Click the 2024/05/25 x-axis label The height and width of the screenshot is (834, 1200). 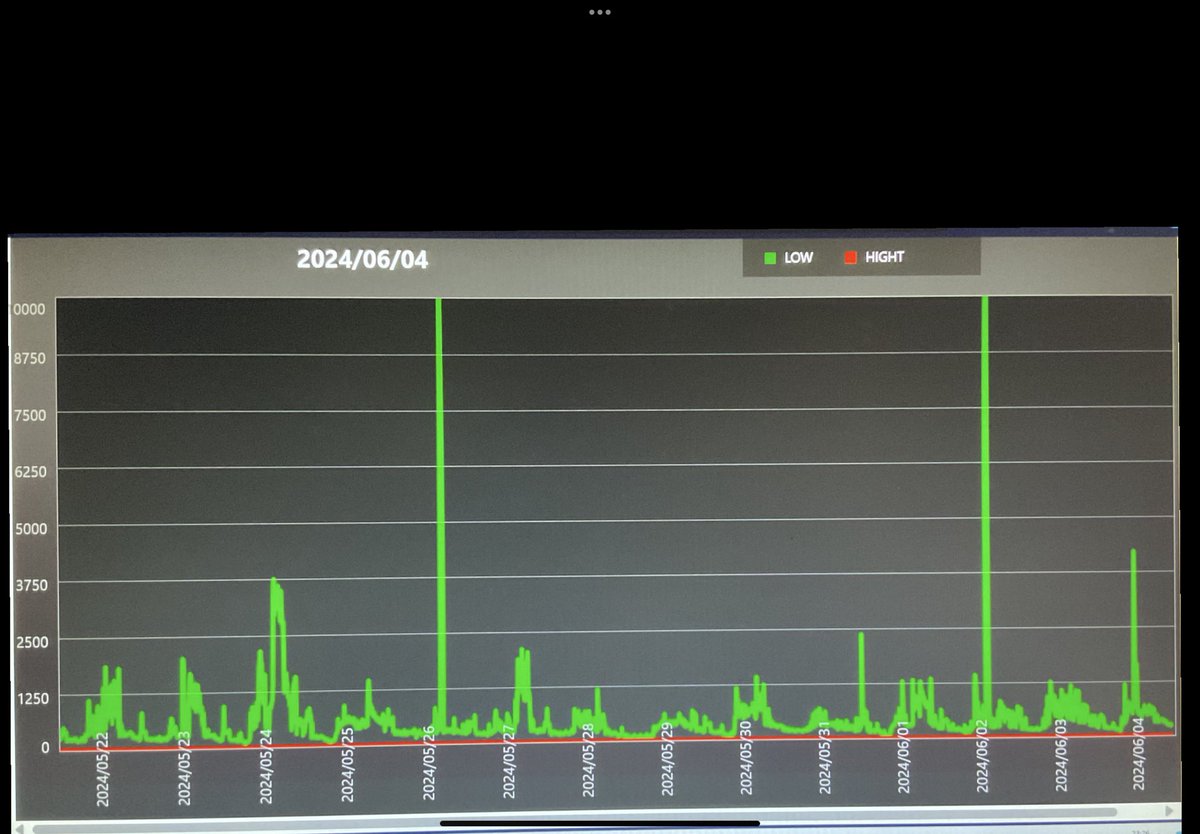[x=347, y=764]
